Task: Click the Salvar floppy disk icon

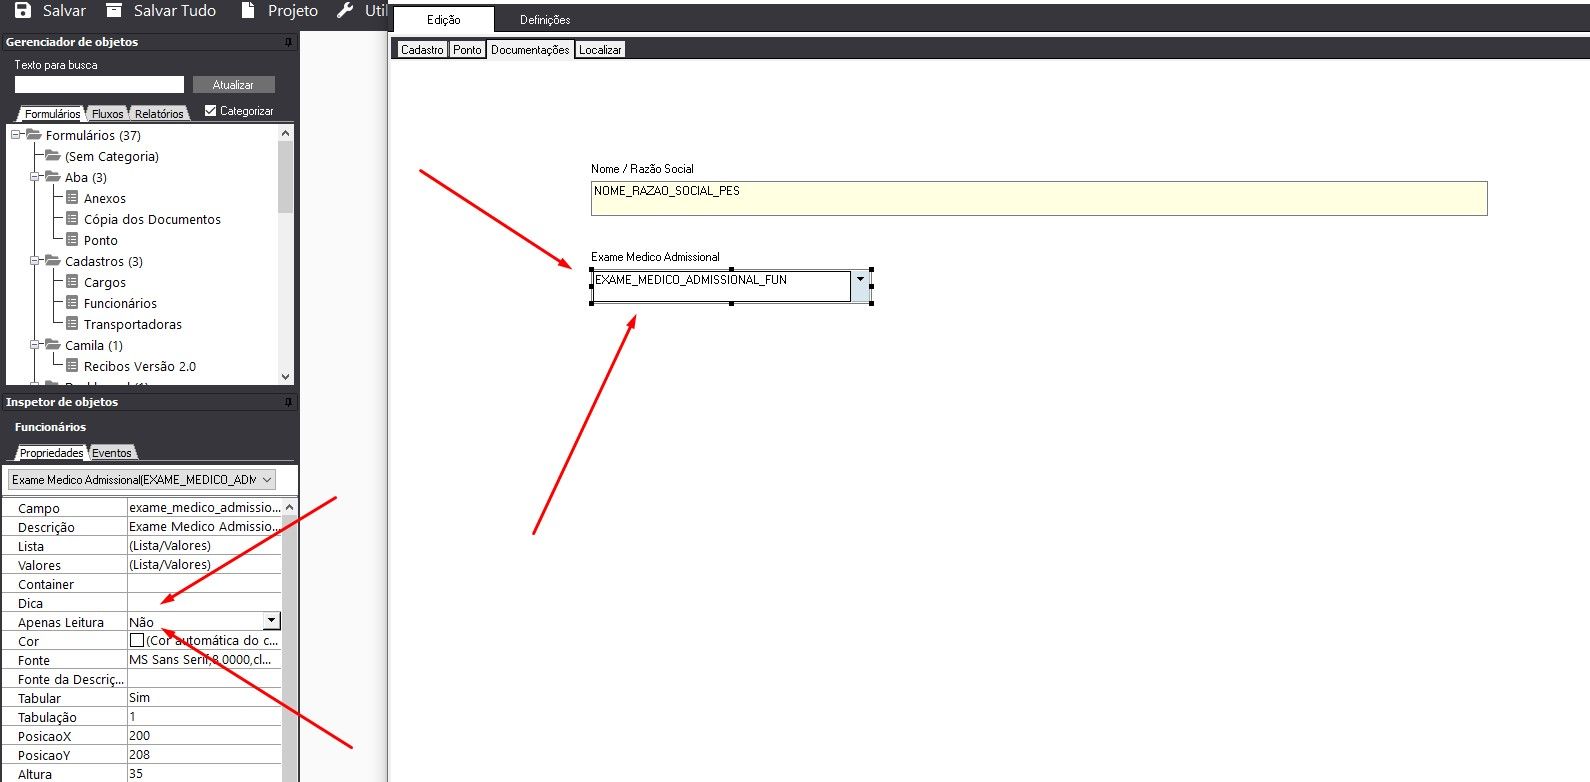Action: (x=22, y=10)
